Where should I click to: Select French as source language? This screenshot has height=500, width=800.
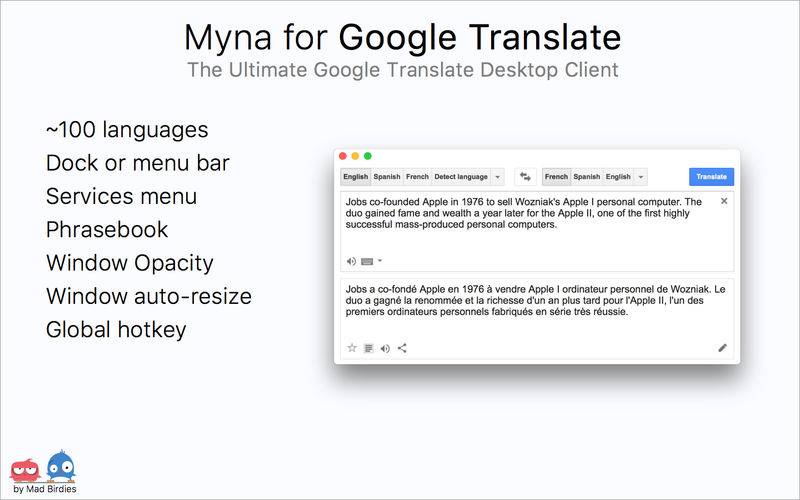click(x=417, y=177)
